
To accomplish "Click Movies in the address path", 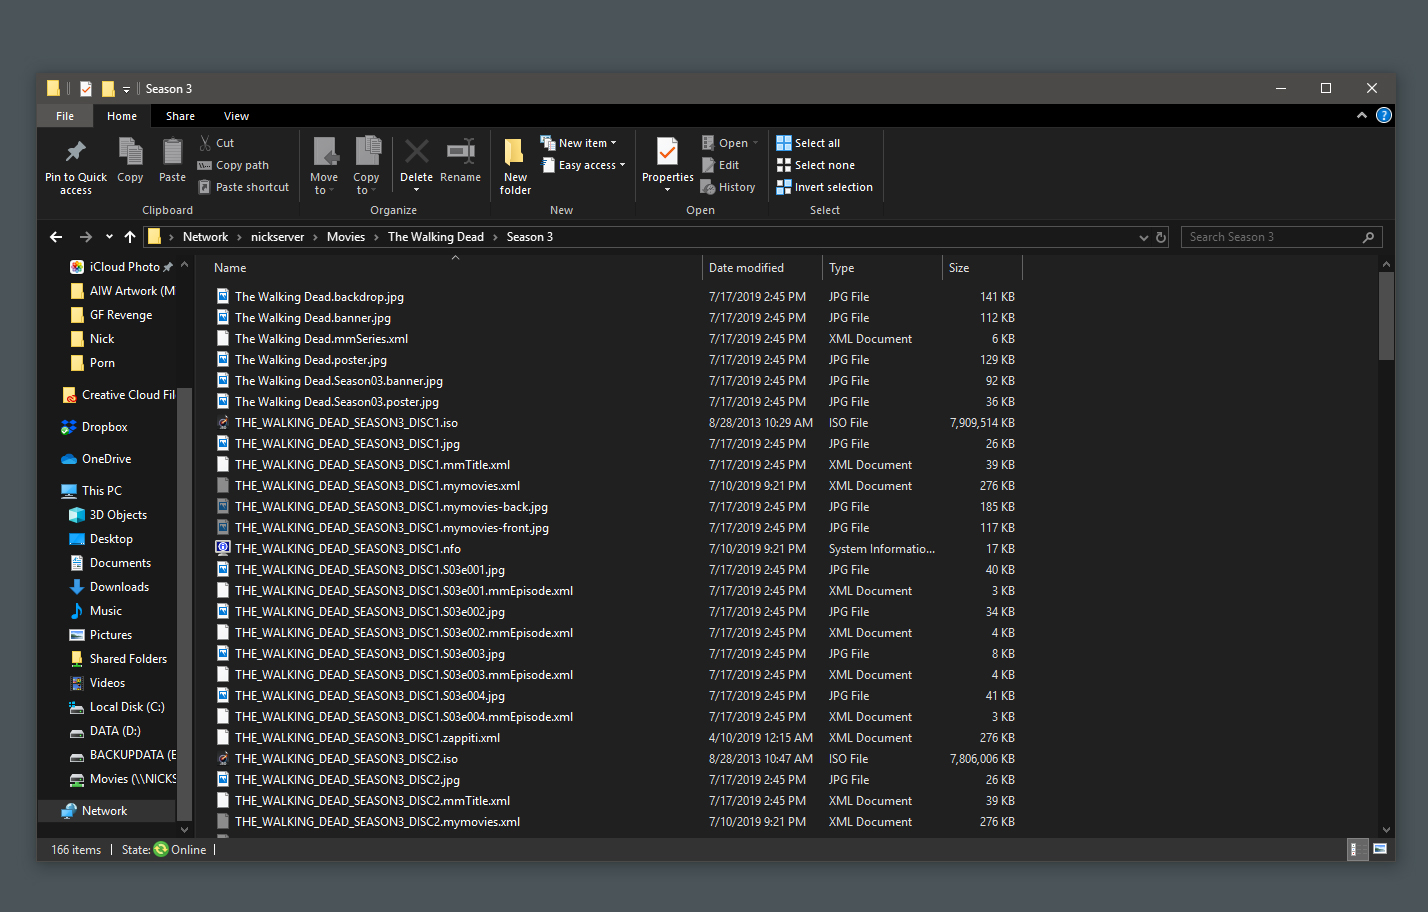I will pos(346,237).
